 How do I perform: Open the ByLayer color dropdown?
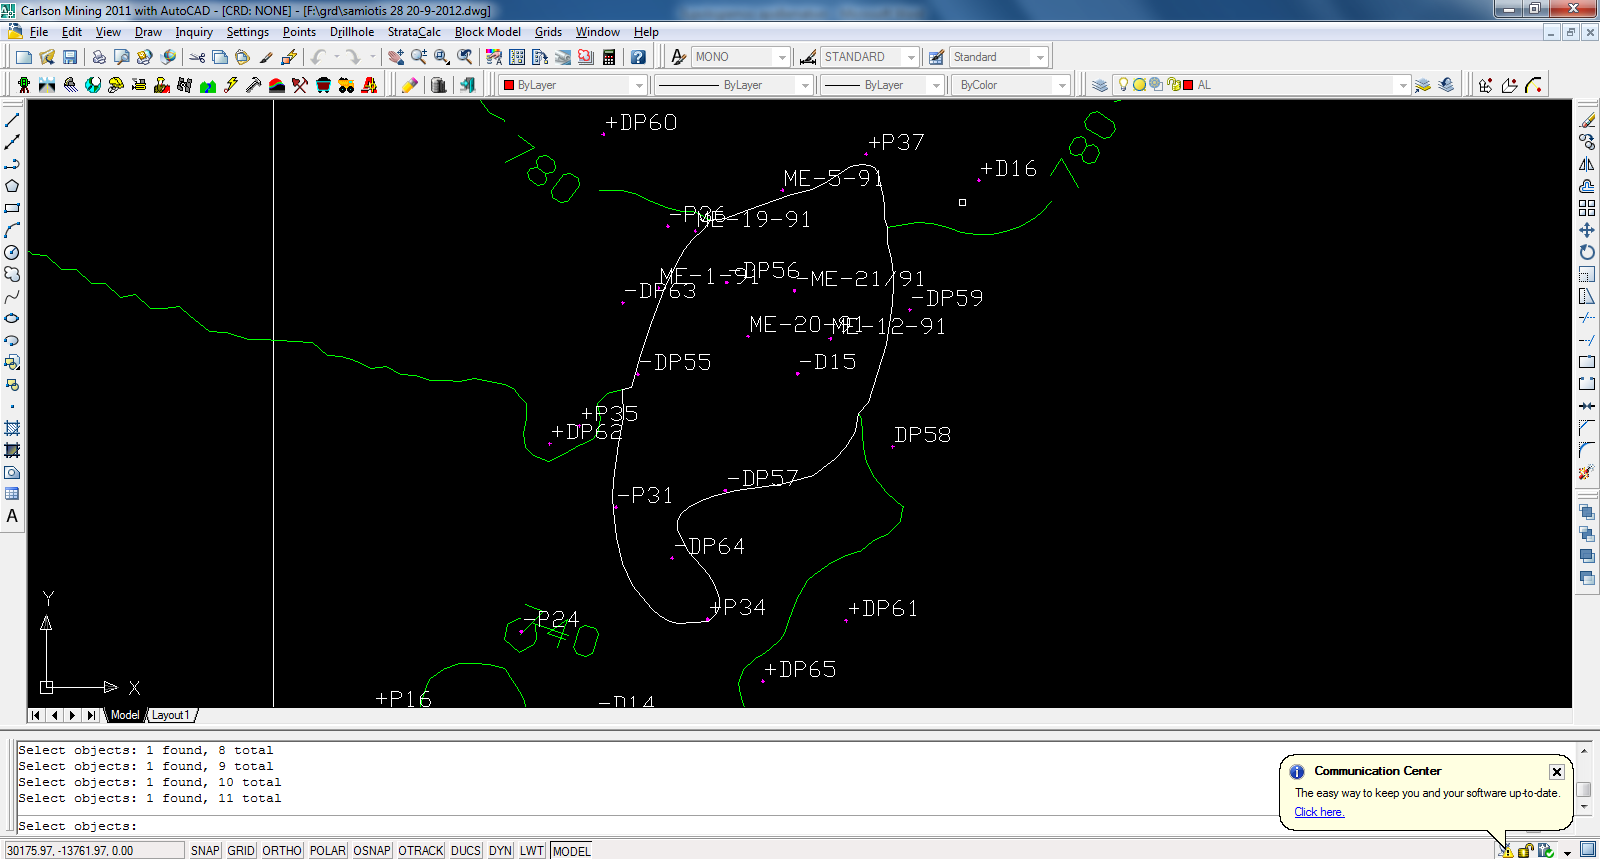pos(639,85)
